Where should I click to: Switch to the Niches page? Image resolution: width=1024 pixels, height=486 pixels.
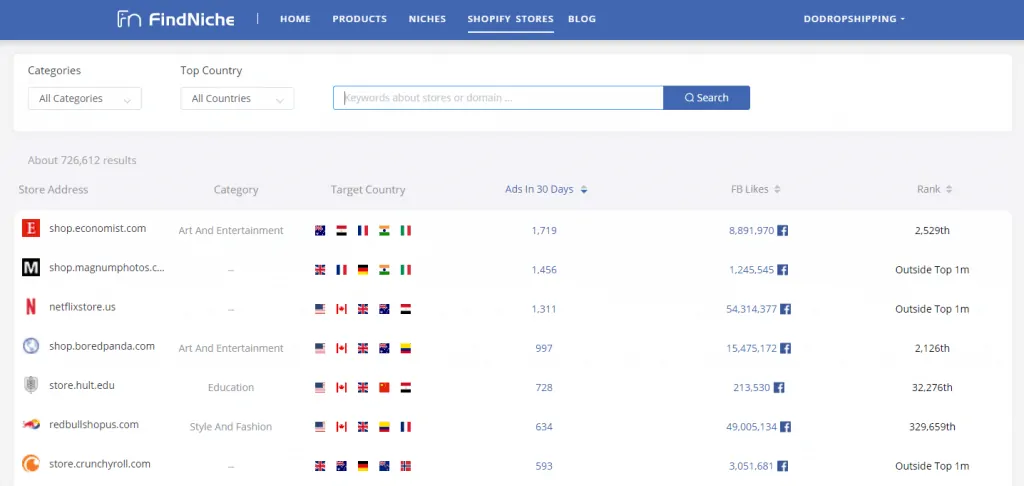click(x=428, y=19)
